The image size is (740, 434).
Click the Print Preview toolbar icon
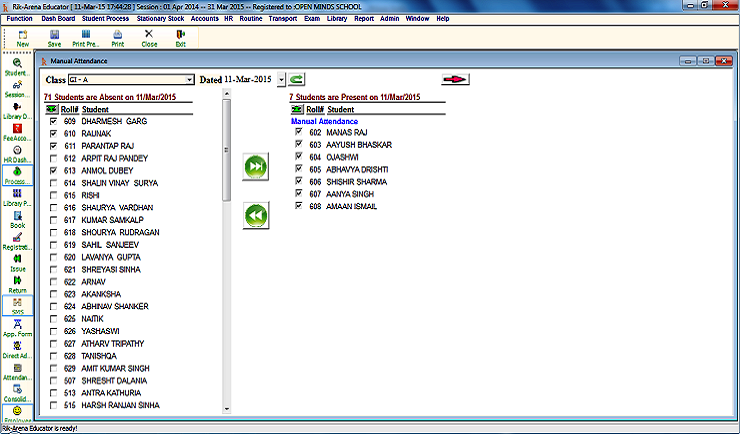click(86, 37)
